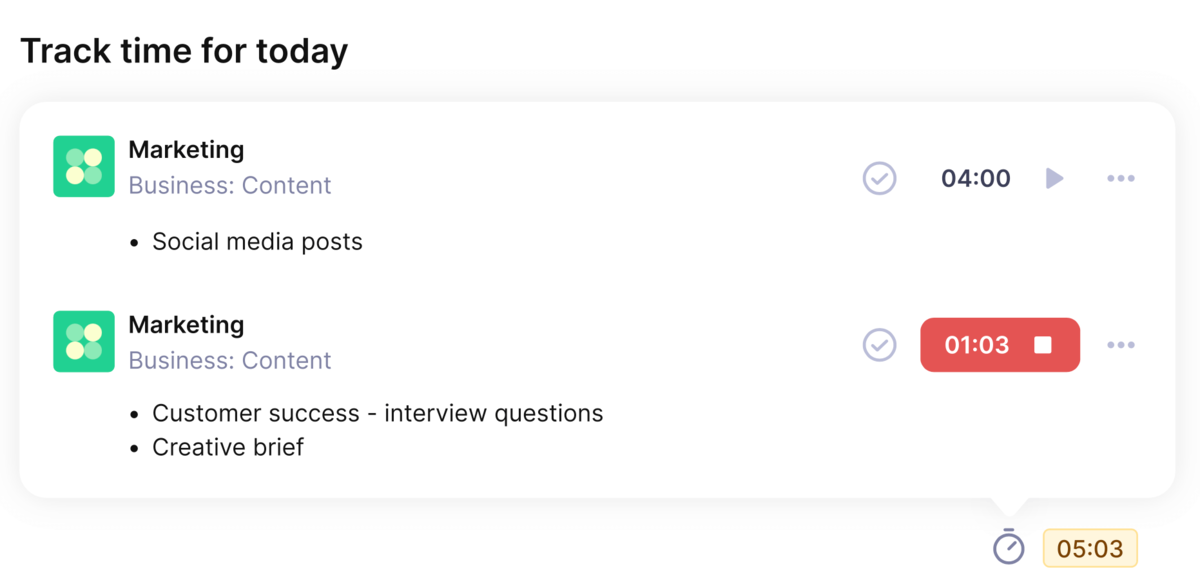Click the green Marketing icon on the first entry
Viewport: 1200px width, 580px height.
coord(84,166)
